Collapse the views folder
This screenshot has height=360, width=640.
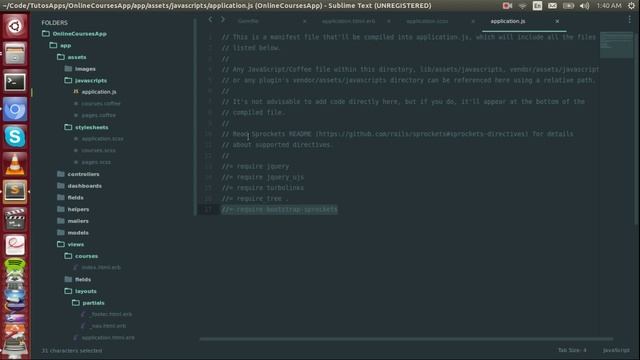pyautogui.click(x=71, y=244)
